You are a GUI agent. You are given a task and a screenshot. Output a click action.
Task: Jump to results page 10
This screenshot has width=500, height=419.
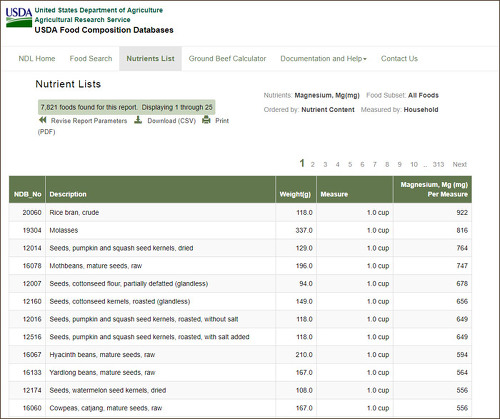coord(414,164)
